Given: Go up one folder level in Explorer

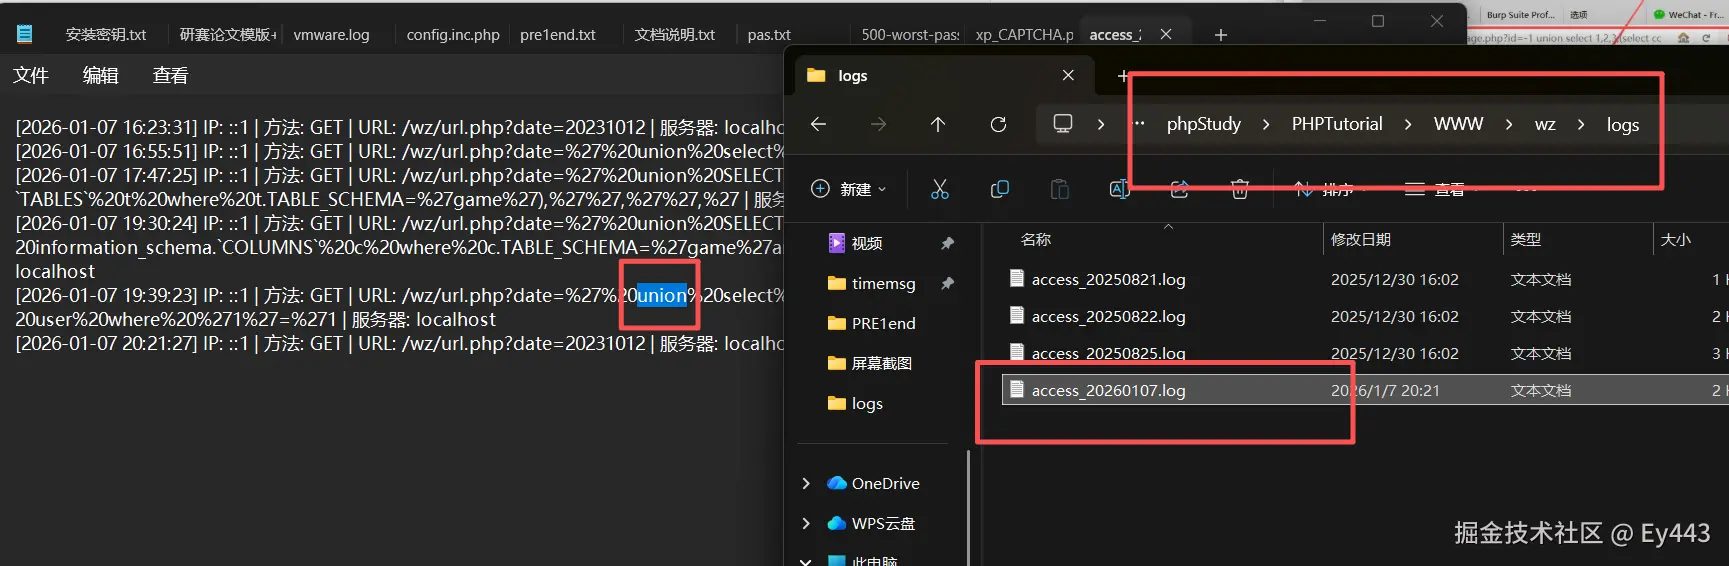Looking at the screenshot, I should click(937, 124).
